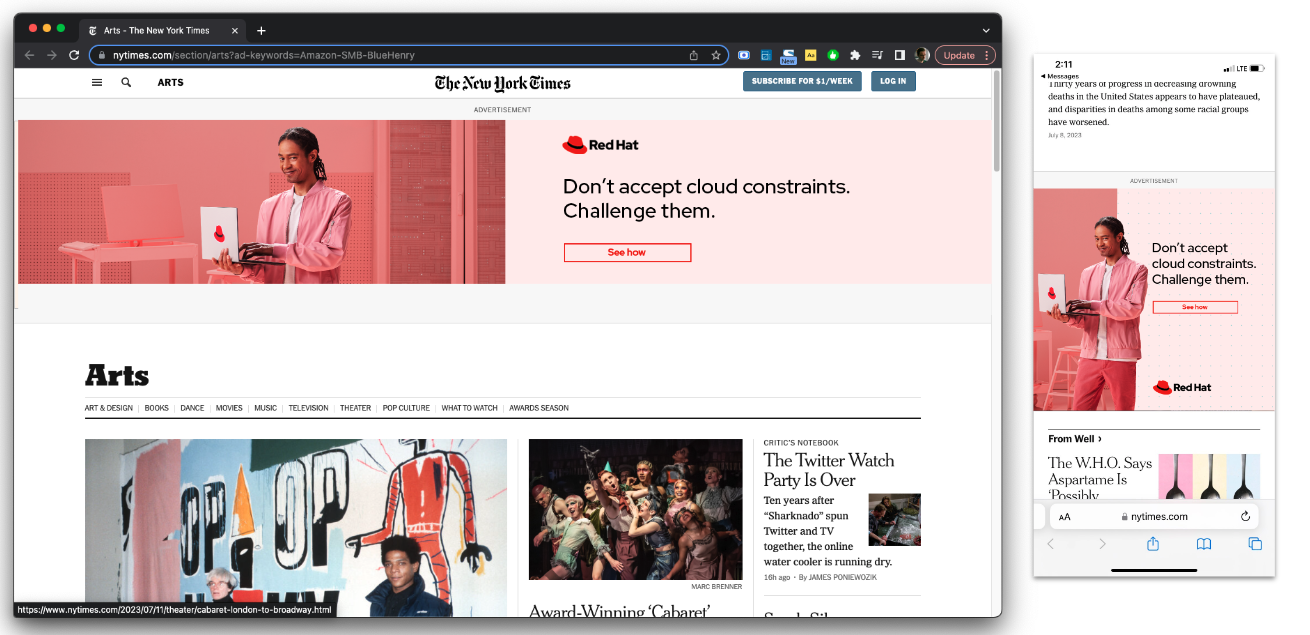Viewport: 1310px width, 635px height.
Task: Open the Theater section
Action: point(355,408)
